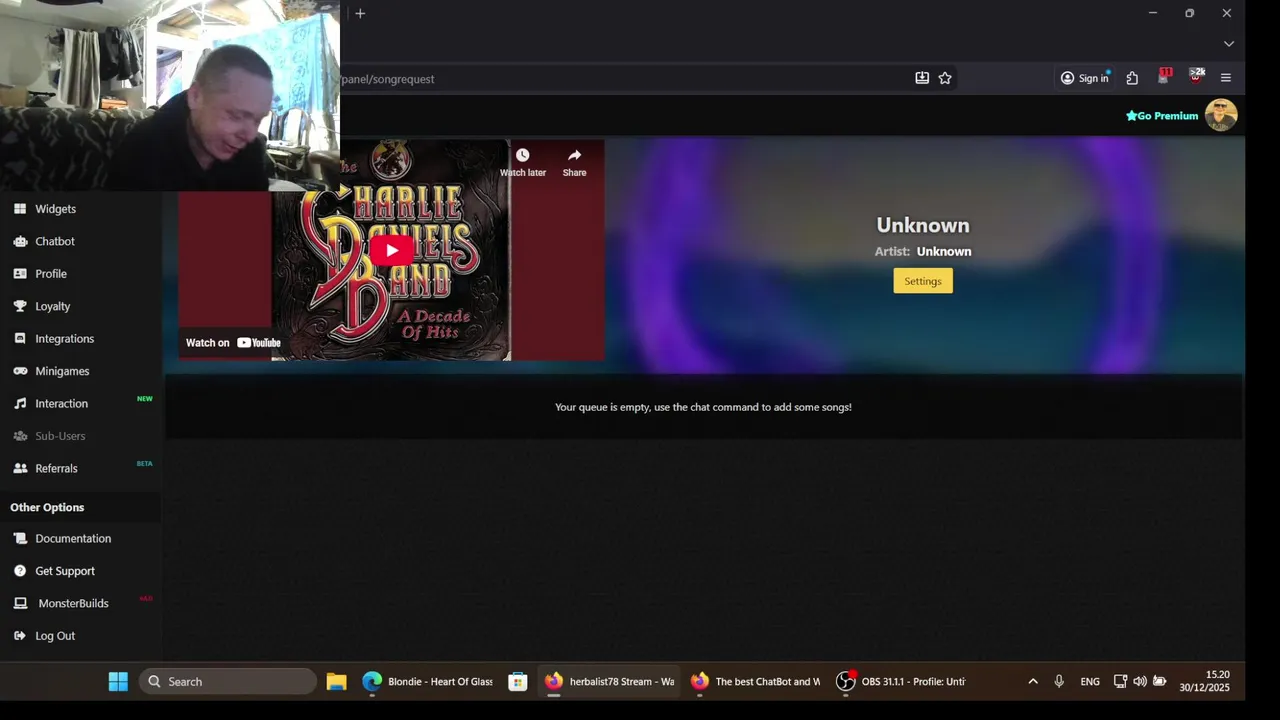Switch to OBS 31.1.1 taskbar window
The image size is (1280, 720).
click(901, 681)
